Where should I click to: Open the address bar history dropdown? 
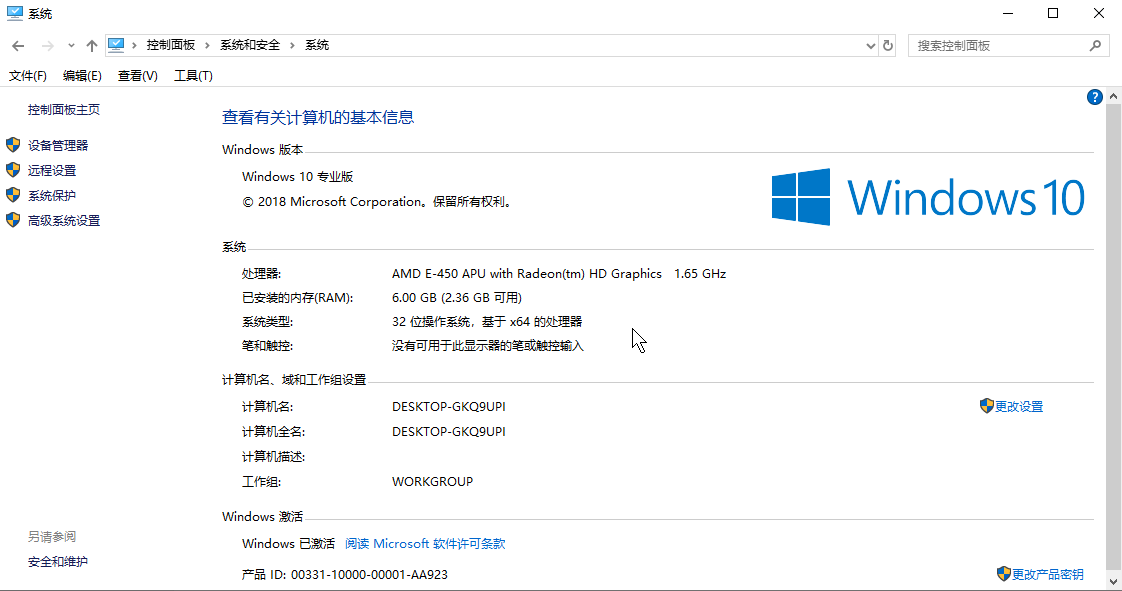(x=870, y=46)
